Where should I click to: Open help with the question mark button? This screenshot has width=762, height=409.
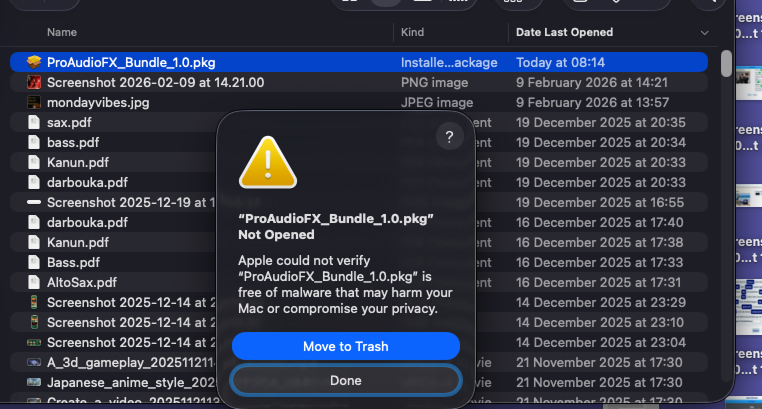pos(450,137)
